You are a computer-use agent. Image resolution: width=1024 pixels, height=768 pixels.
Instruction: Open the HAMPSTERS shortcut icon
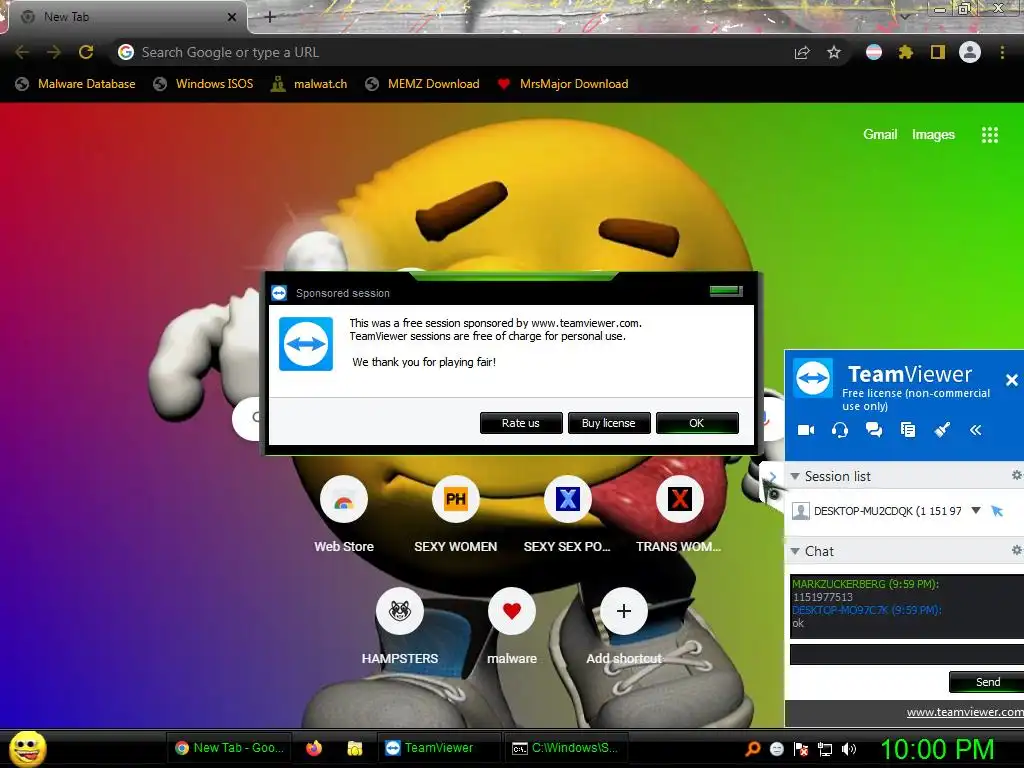pyautogui.click(x=400, y=611)
